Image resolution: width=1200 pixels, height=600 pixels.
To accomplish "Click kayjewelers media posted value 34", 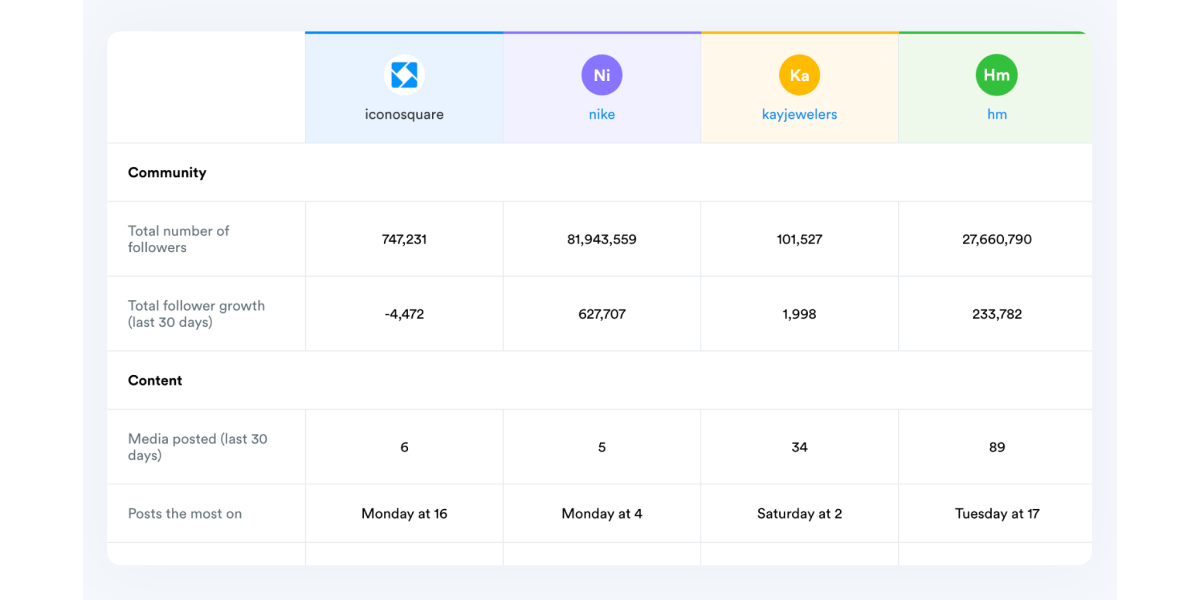I will pyautogui.click(x=799, y=447).
